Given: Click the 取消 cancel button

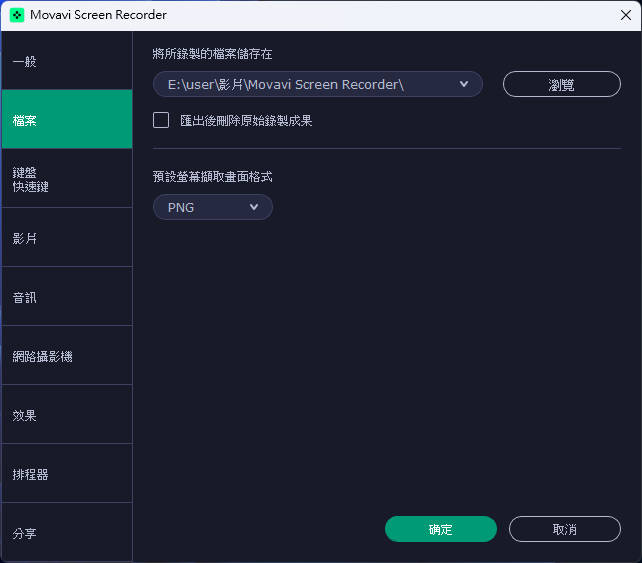Looking at the screenshot, I should [565, 529].
